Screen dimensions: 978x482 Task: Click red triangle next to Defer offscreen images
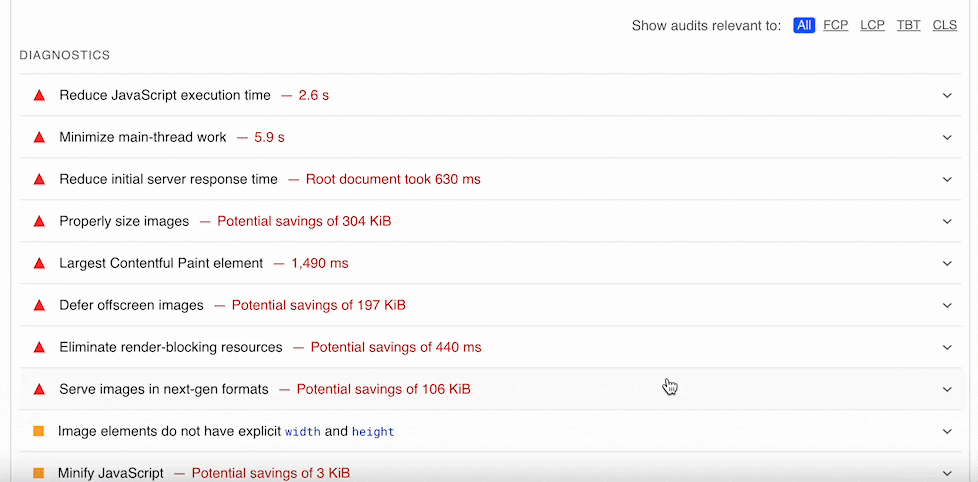pos(39,306)
